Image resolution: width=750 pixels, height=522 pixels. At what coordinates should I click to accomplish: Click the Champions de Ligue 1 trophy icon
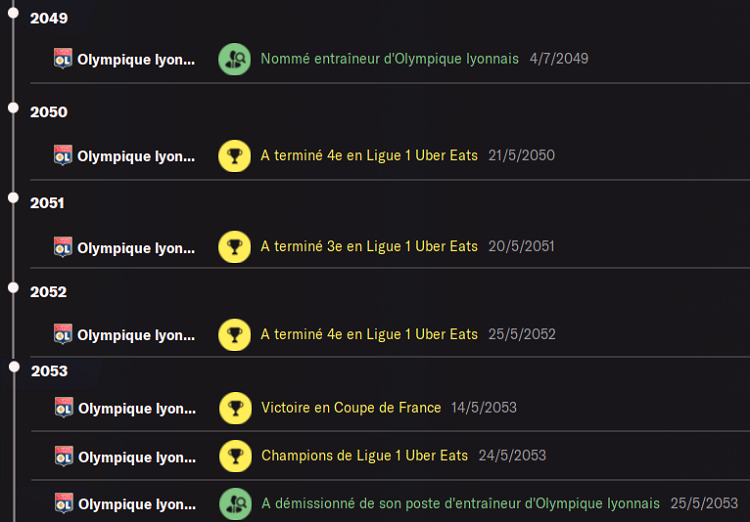pyautogui.click(x=236, y=456)
